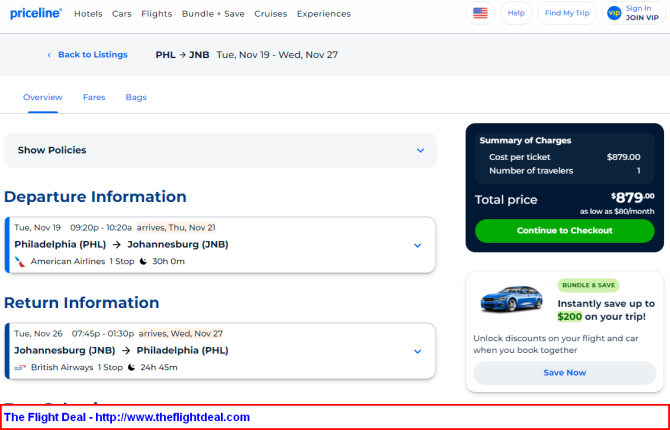Click the American Airlines logo icon

tap(20, 262)
